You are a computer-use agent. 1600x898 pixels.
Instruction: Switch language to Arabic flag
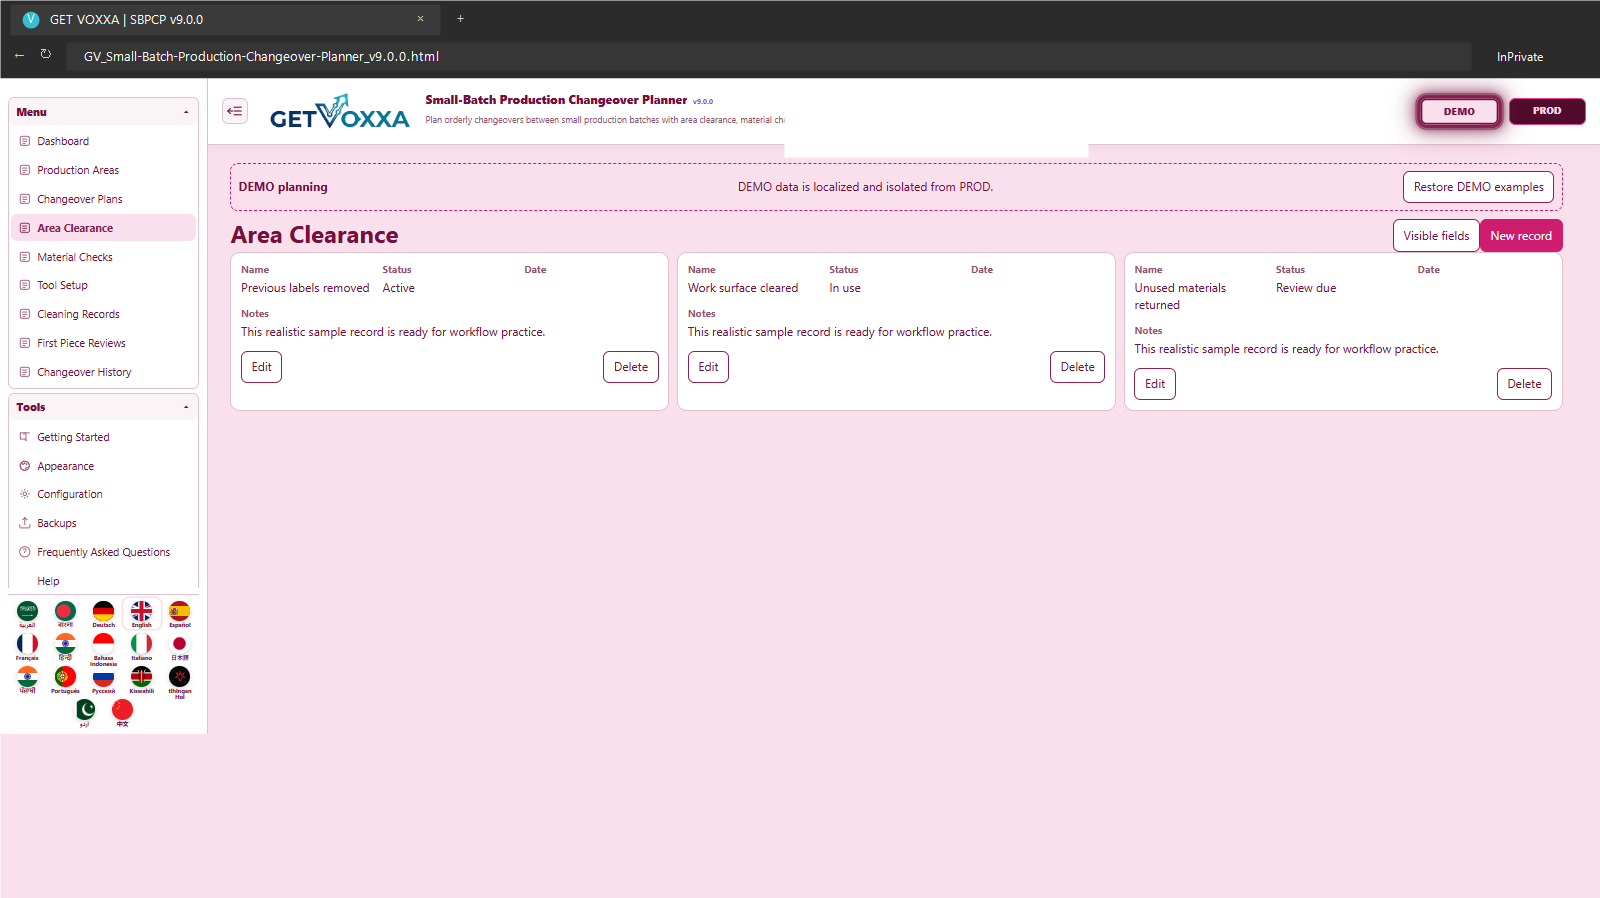27,614
